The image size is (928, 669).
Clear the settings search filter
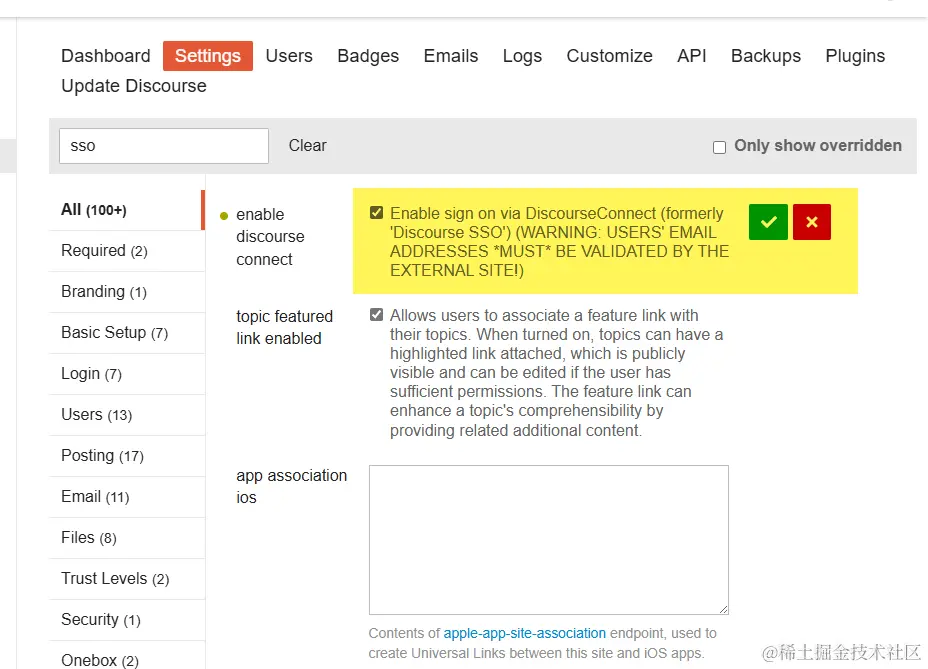click(307, 146)
